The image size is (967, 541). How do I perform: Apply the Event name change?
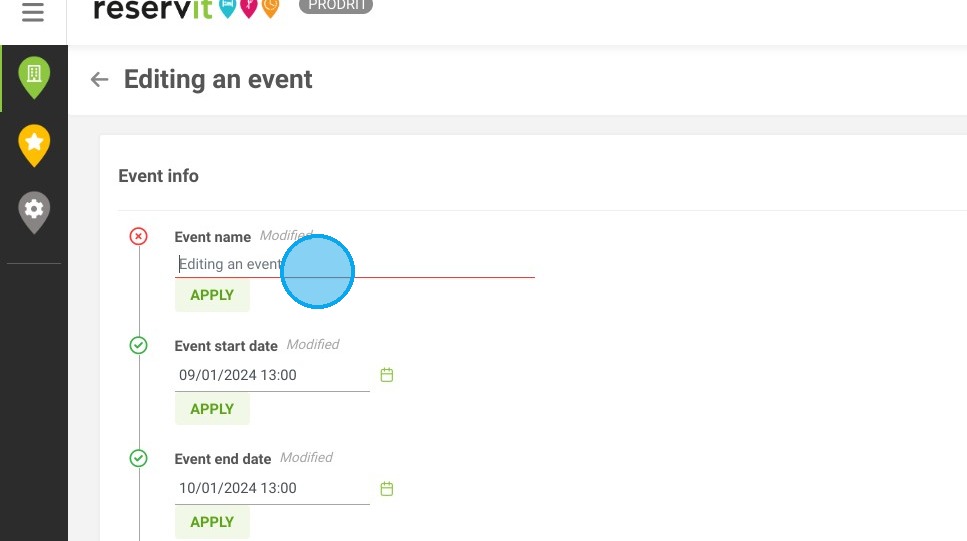click(x=212, y=295)
